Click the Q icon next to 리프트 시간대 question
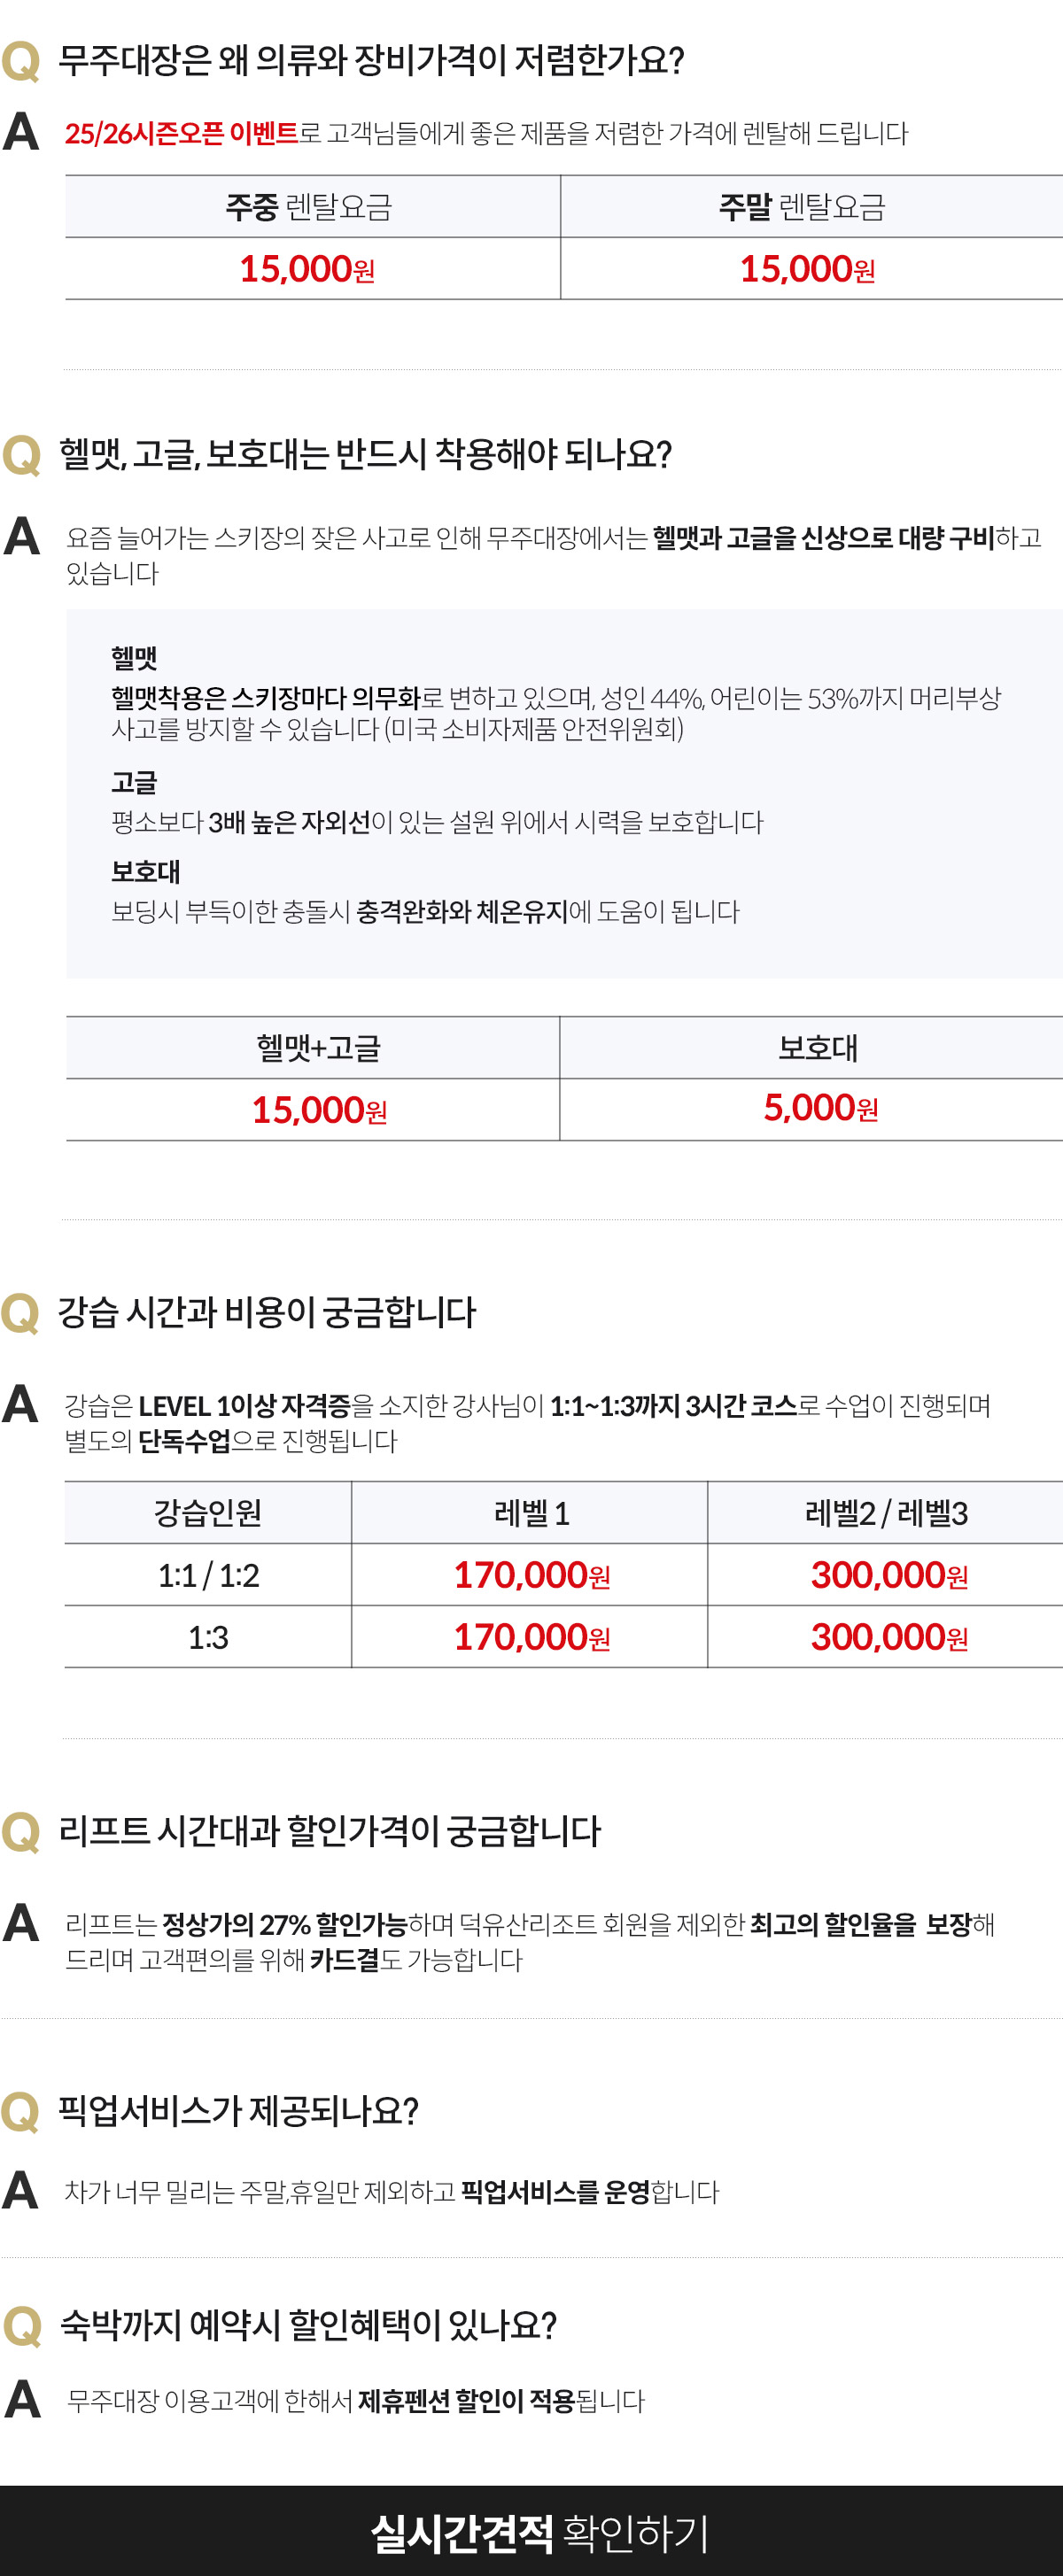The width and height of the screenshot is (1063, 2576). tap(21, 1833)
